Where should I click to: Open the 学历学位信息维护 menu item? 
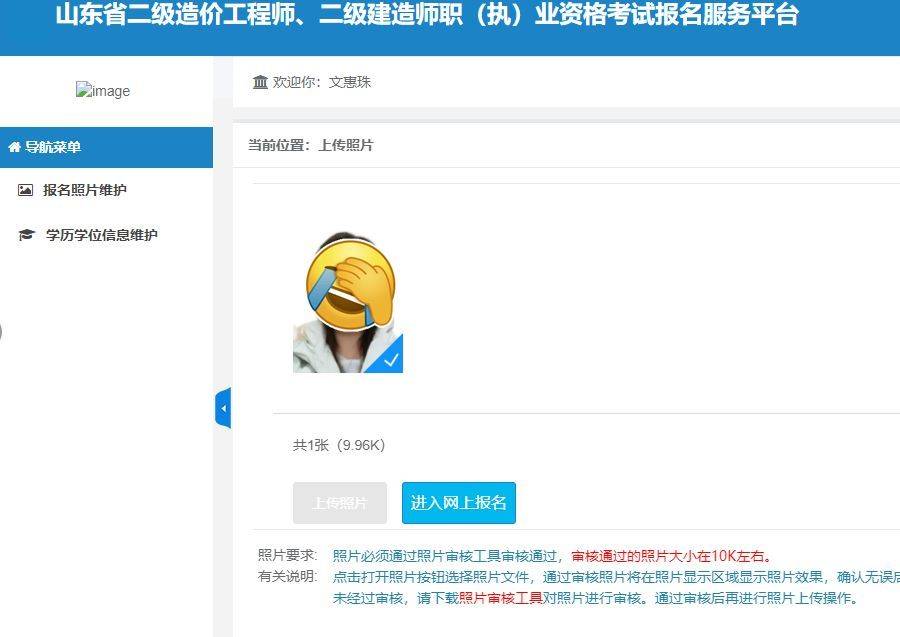(101, 235)
